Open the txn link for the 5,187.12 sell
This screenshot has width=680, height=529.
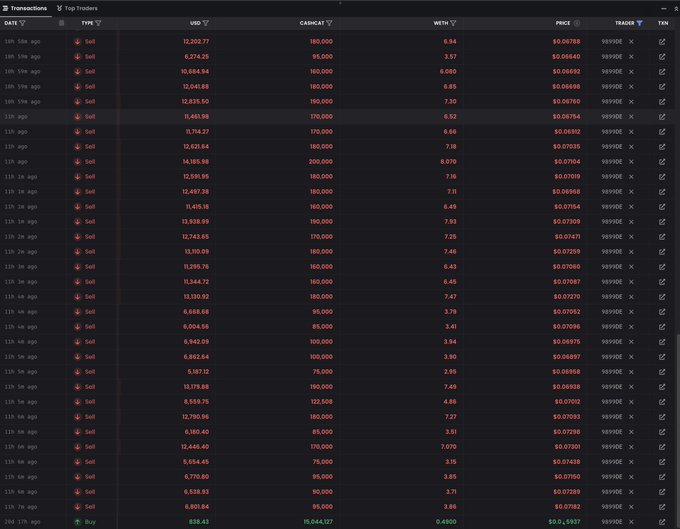point(662,372)
